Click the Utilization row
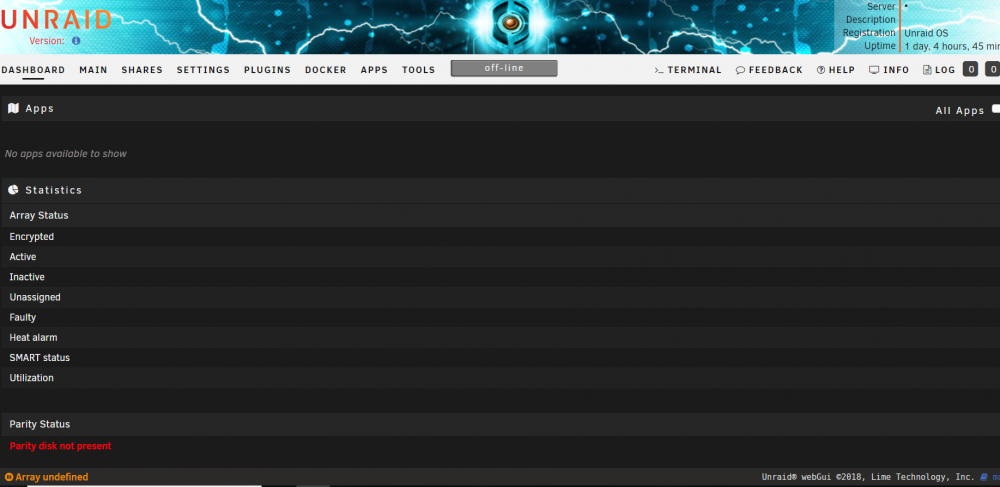The height and width of the screenshot is (487, 1000). point(500,378)
